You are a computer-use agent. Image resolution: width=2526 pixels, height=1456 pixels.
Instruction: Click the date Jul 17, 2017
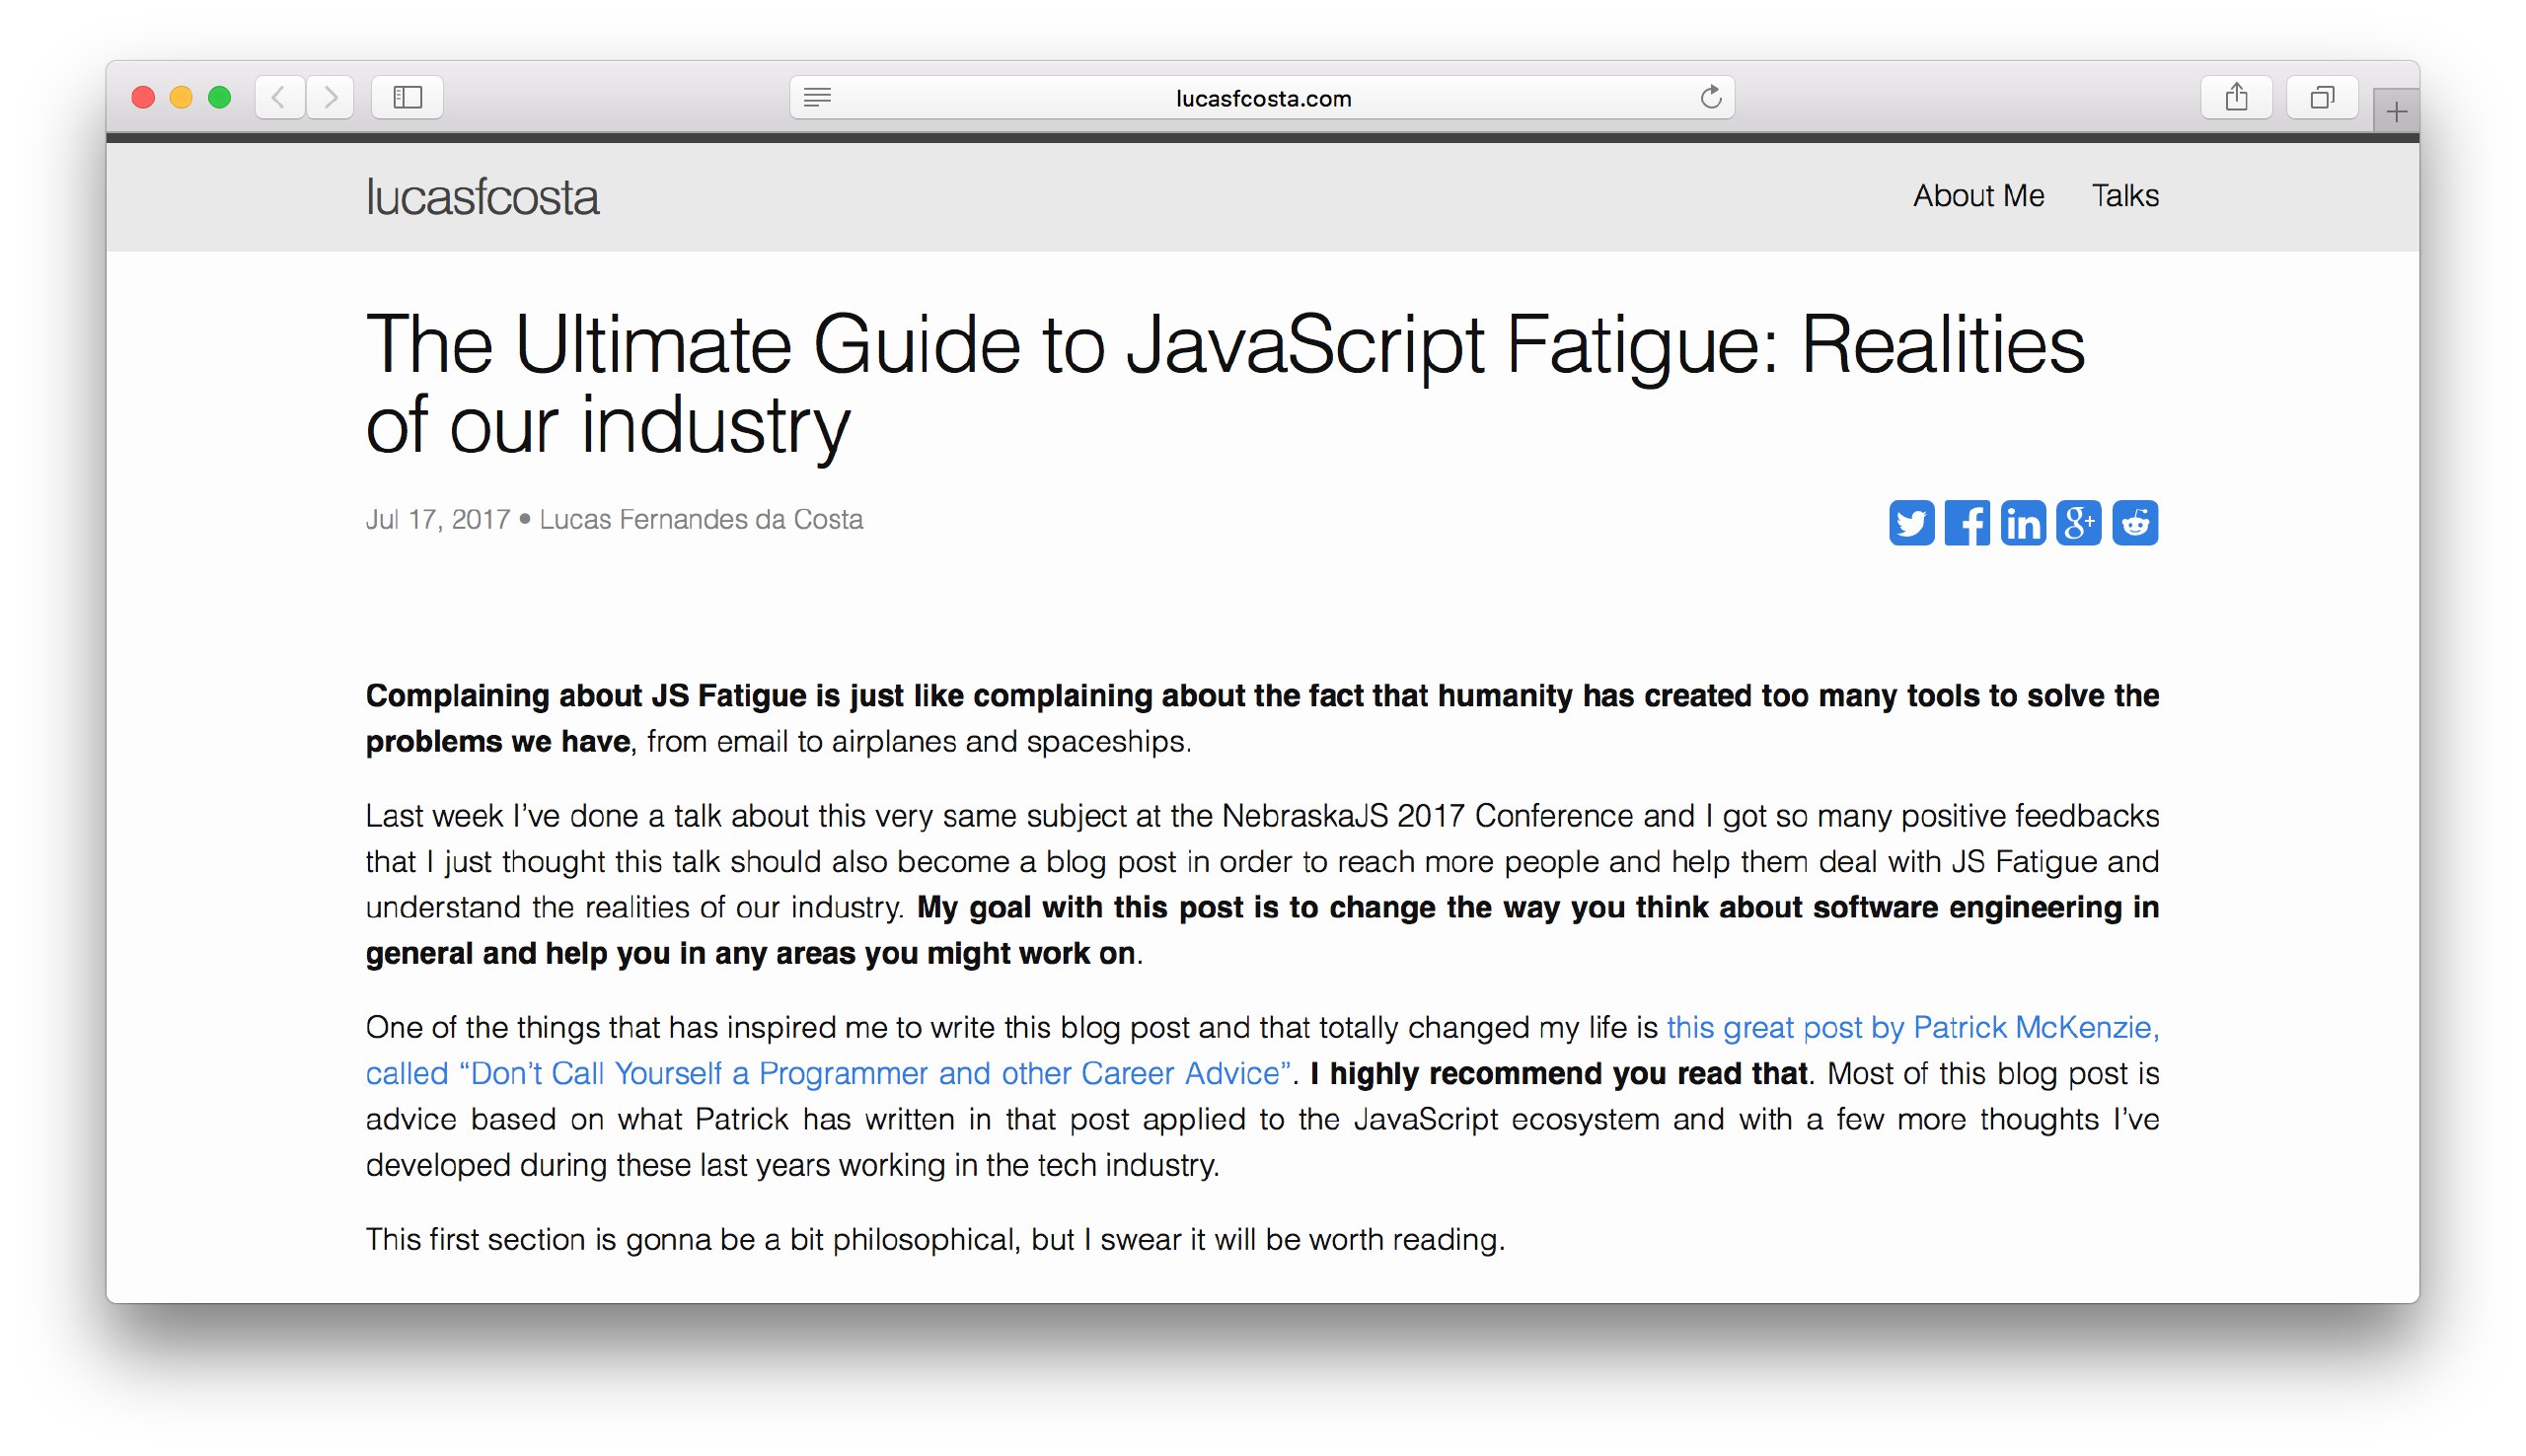pyautogui.click(x=438, y=519)
